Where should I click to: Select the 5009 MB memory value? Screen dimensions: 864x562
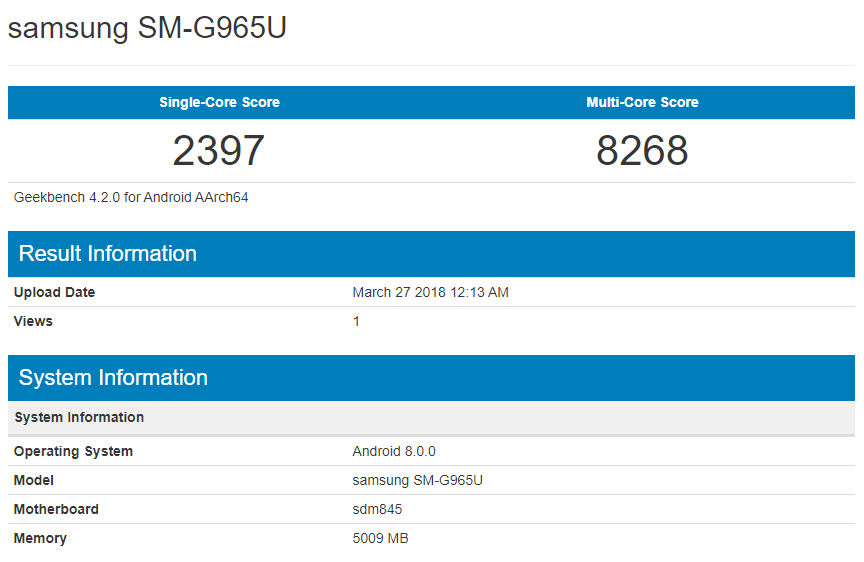(380, 538)
